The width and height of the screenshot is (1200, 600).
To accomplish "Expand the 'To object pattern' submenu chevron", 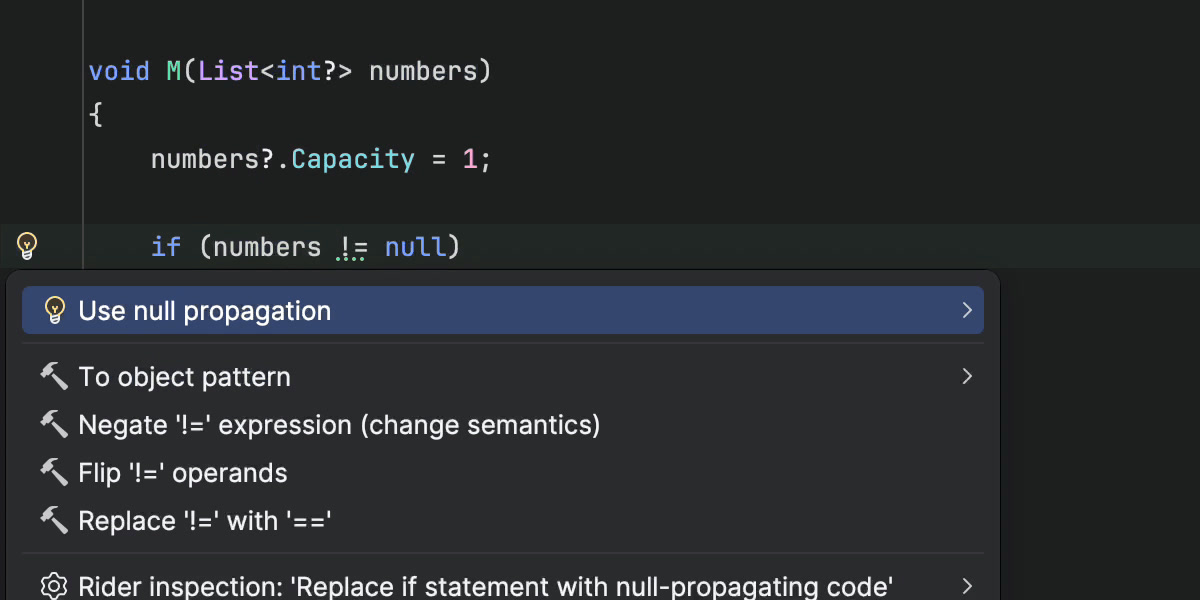I will (x=966, y=377).
